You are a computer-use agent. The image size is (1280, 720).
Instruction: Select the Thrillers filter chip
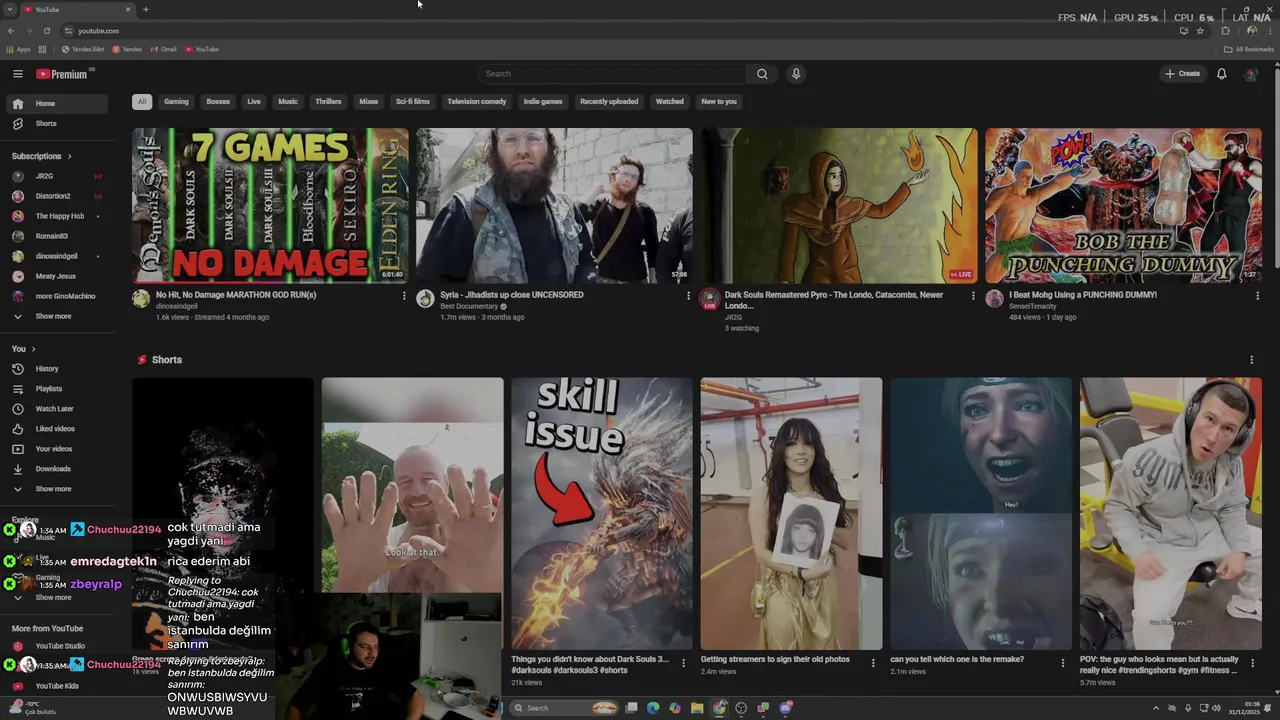(x=328, y=101)
